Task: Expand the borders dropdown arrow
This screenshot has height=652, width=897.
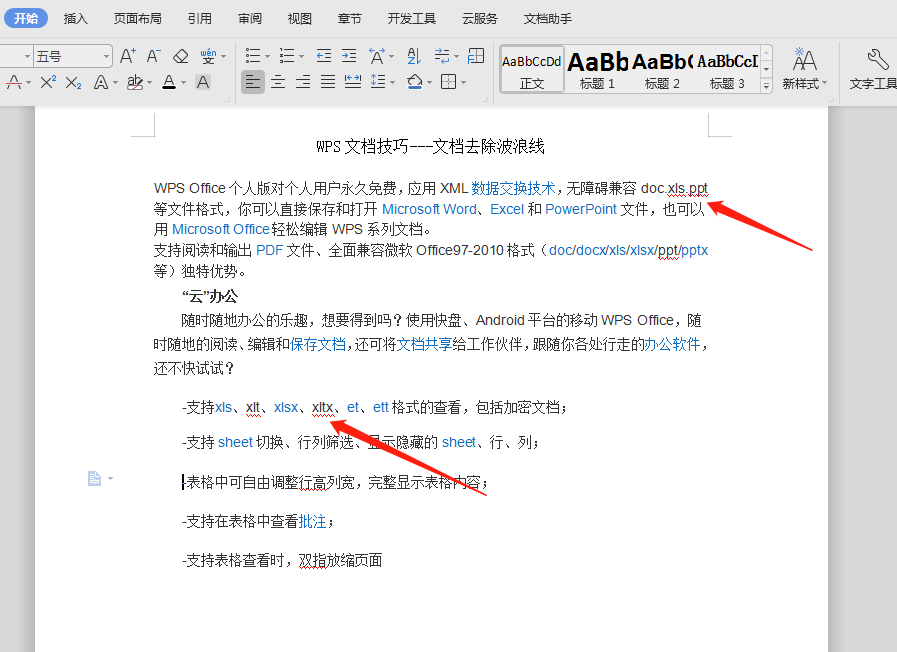Action: coord(463,83)
